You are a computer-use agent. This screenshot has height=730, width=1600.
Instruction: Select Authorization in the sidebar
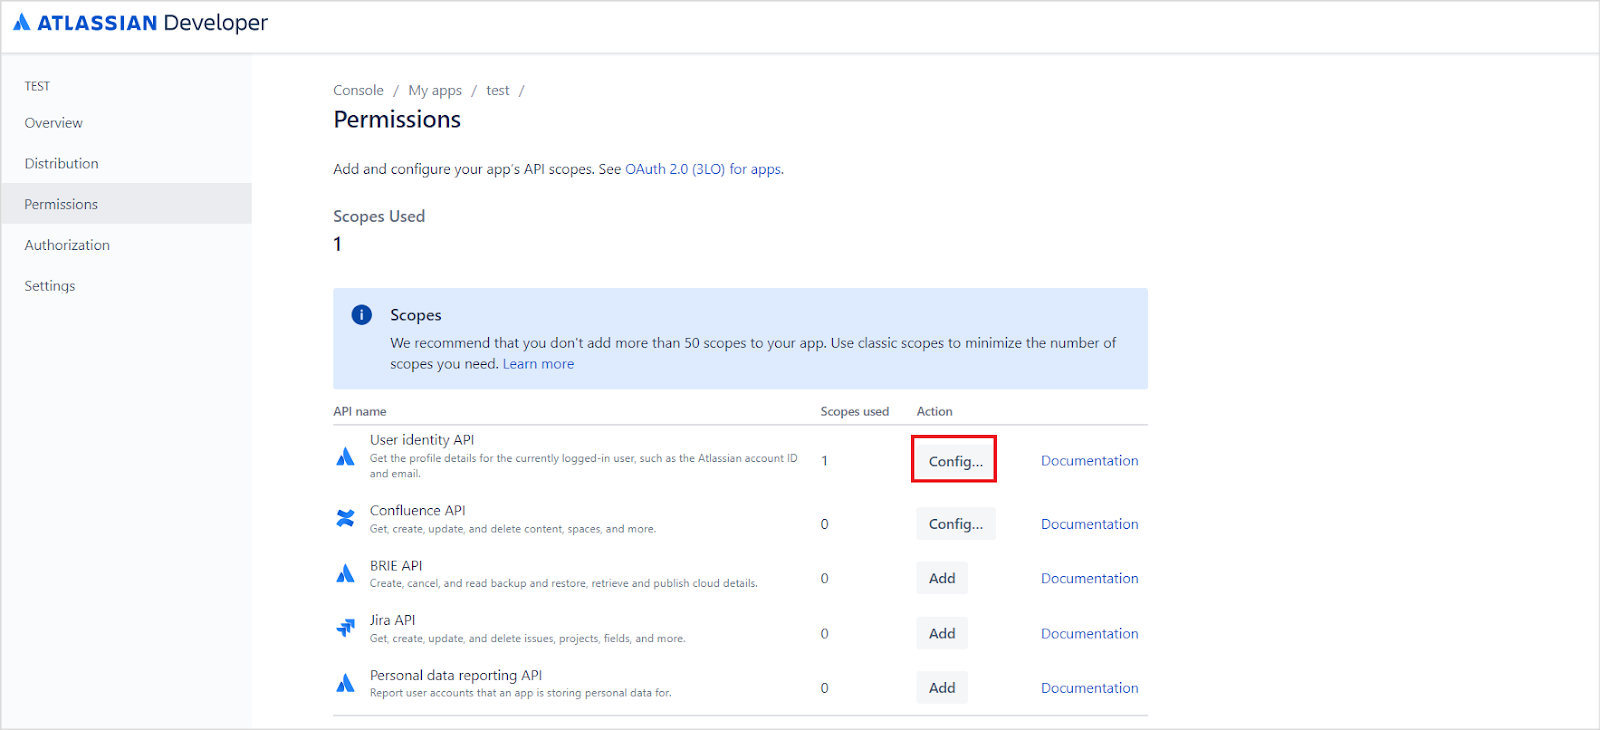click(x=67, y=245)
